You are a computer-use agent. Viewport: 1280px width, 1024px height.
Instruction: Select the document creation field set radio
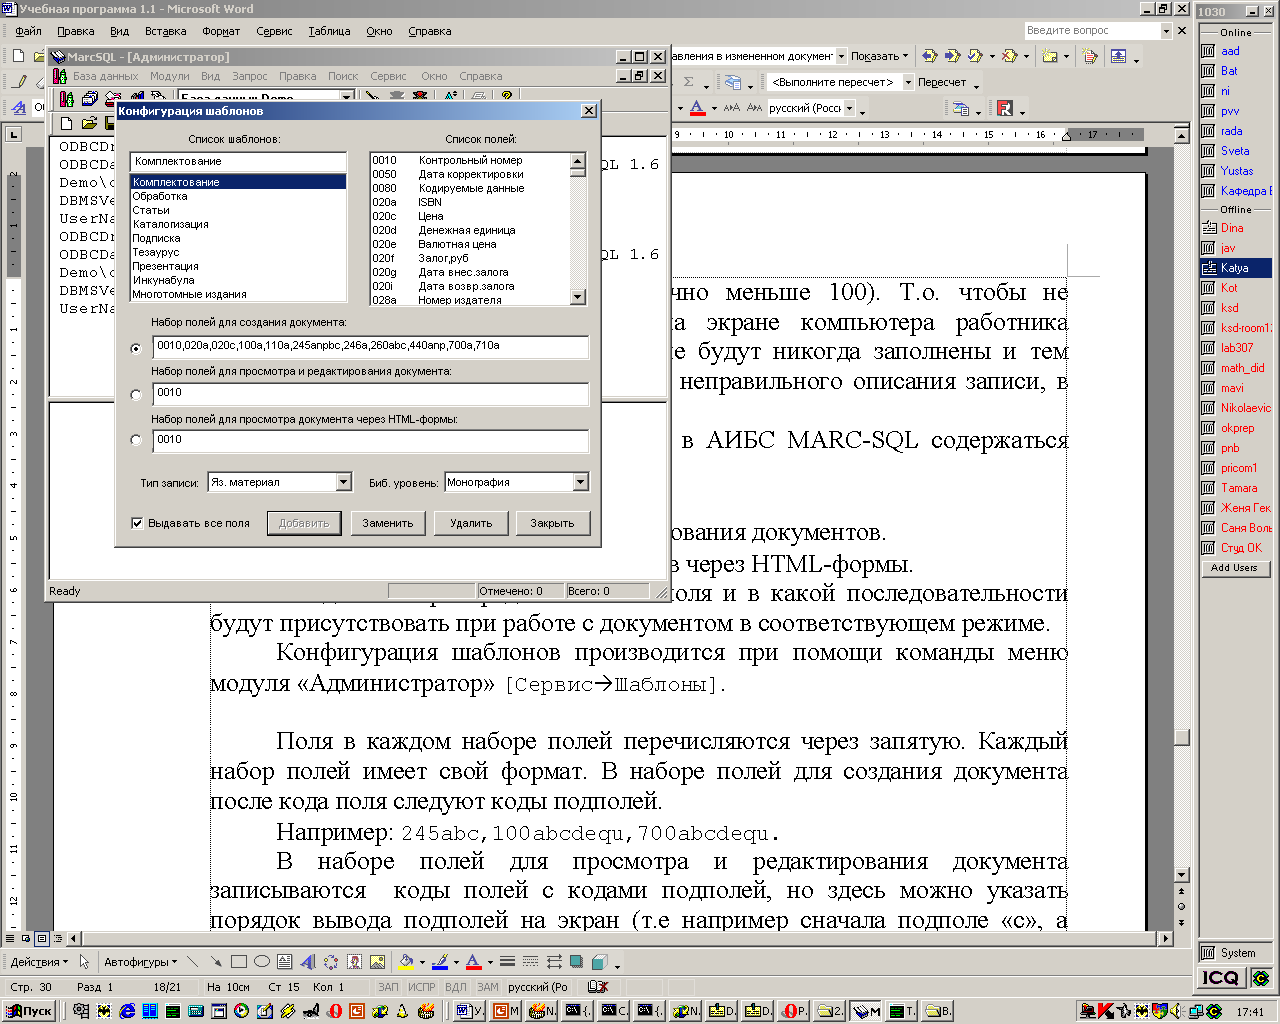point(136,349)
